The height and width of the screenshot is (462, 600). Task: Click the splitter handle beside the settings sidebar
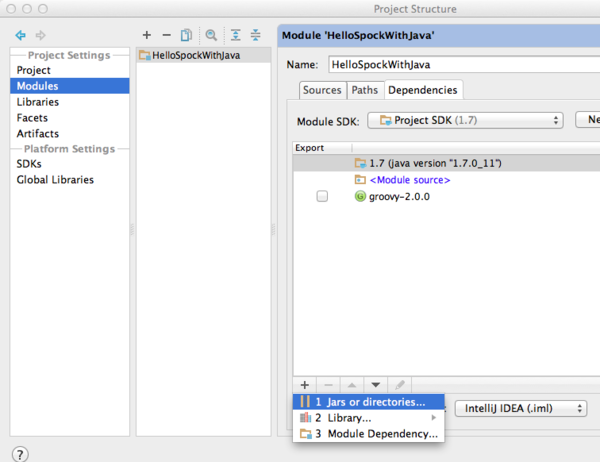(132, 229)
